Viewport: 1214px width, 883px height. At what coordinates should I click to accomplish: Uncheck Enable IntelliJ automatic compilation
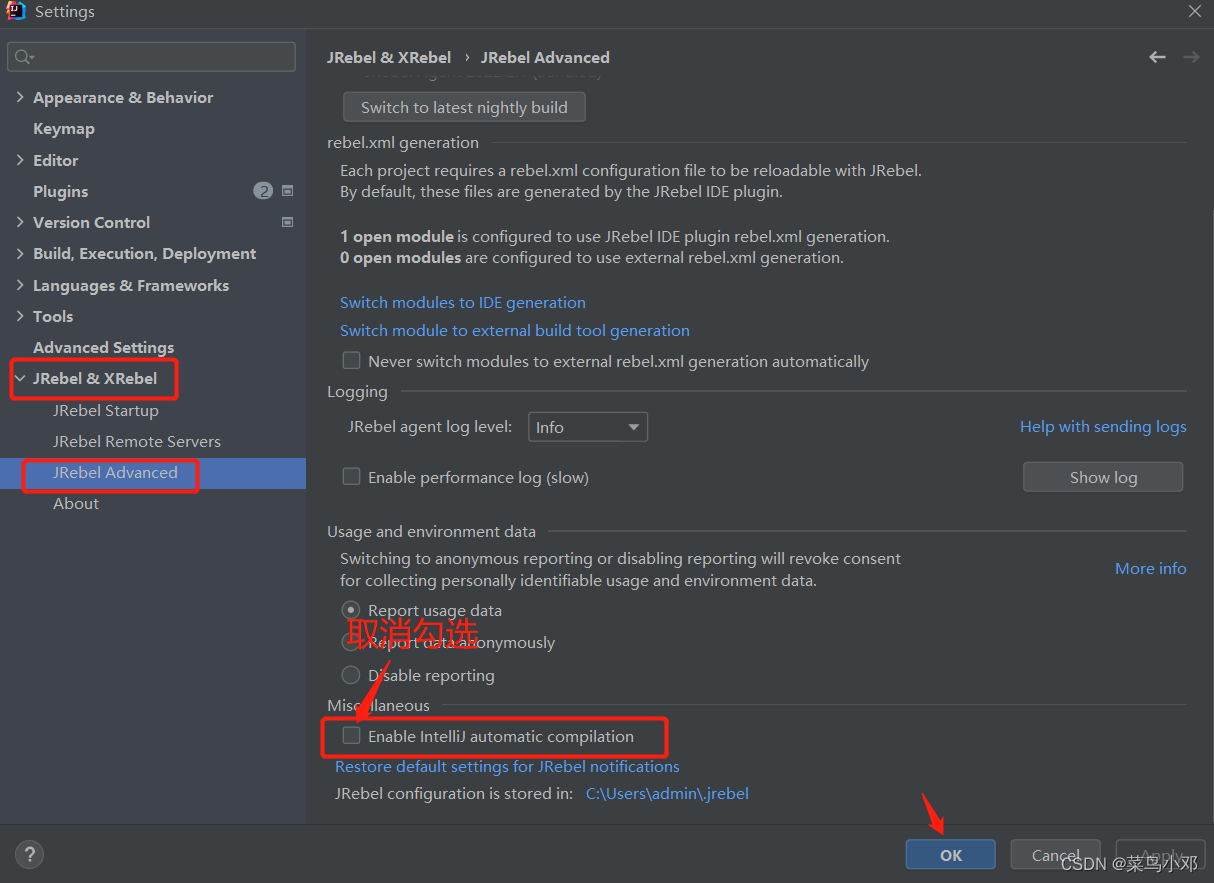(351, 736)
